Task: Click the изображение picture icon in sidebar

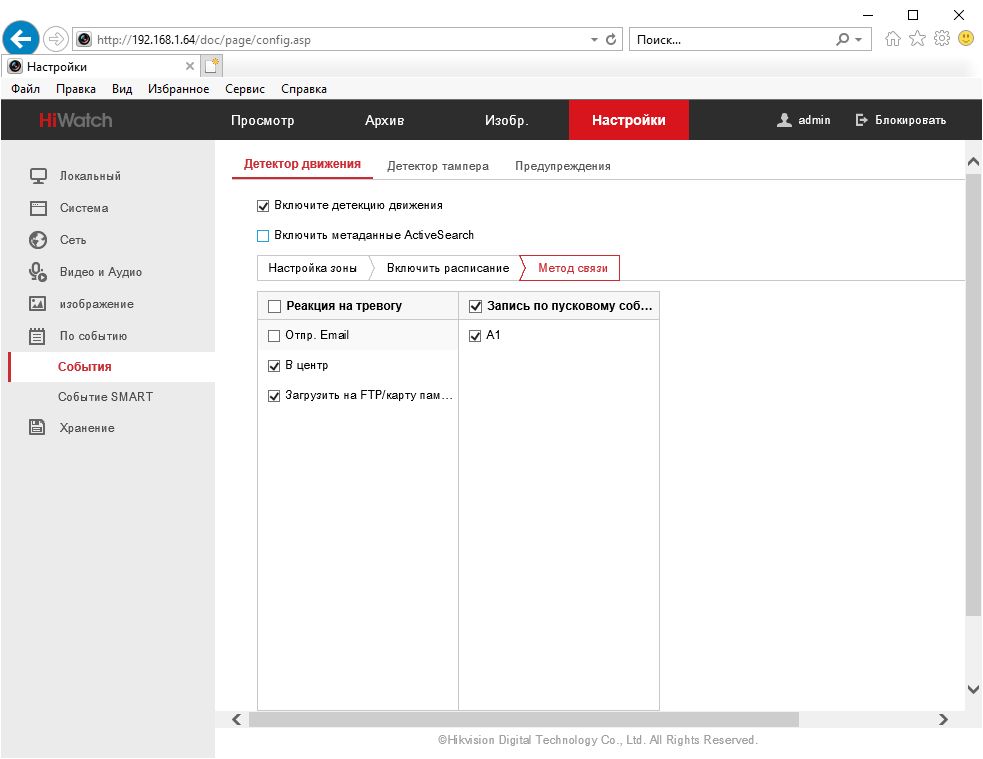Action: point(38,304)
